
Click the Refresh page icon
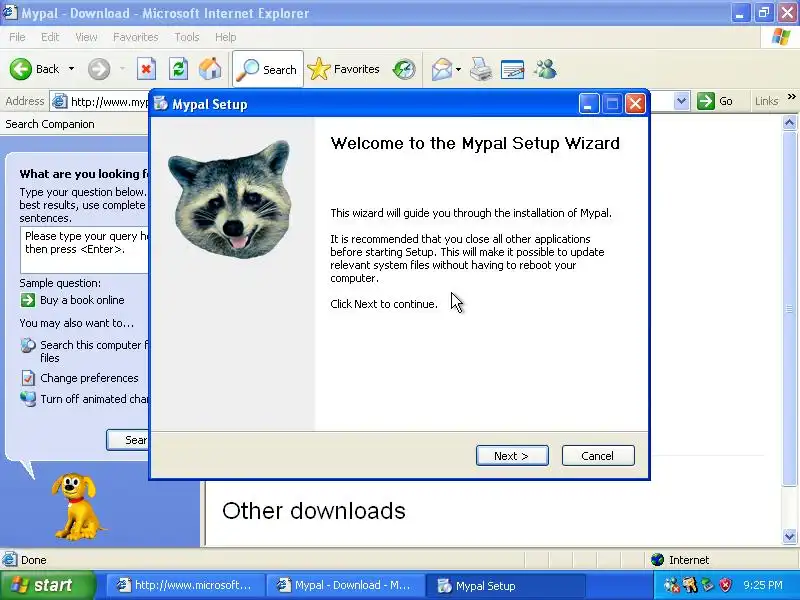point(179,69)
